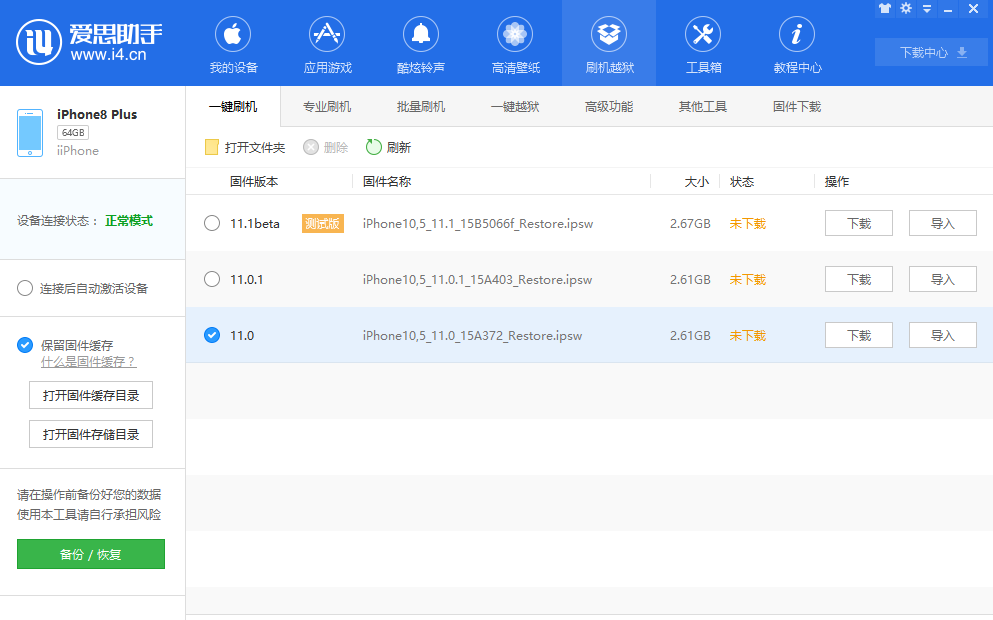993x620 pixels.
Task: Select iPhone10,5_11.0.1_15A403_Restore.ipsw filename
Action: pyautogui.click(x=477, y=279)
